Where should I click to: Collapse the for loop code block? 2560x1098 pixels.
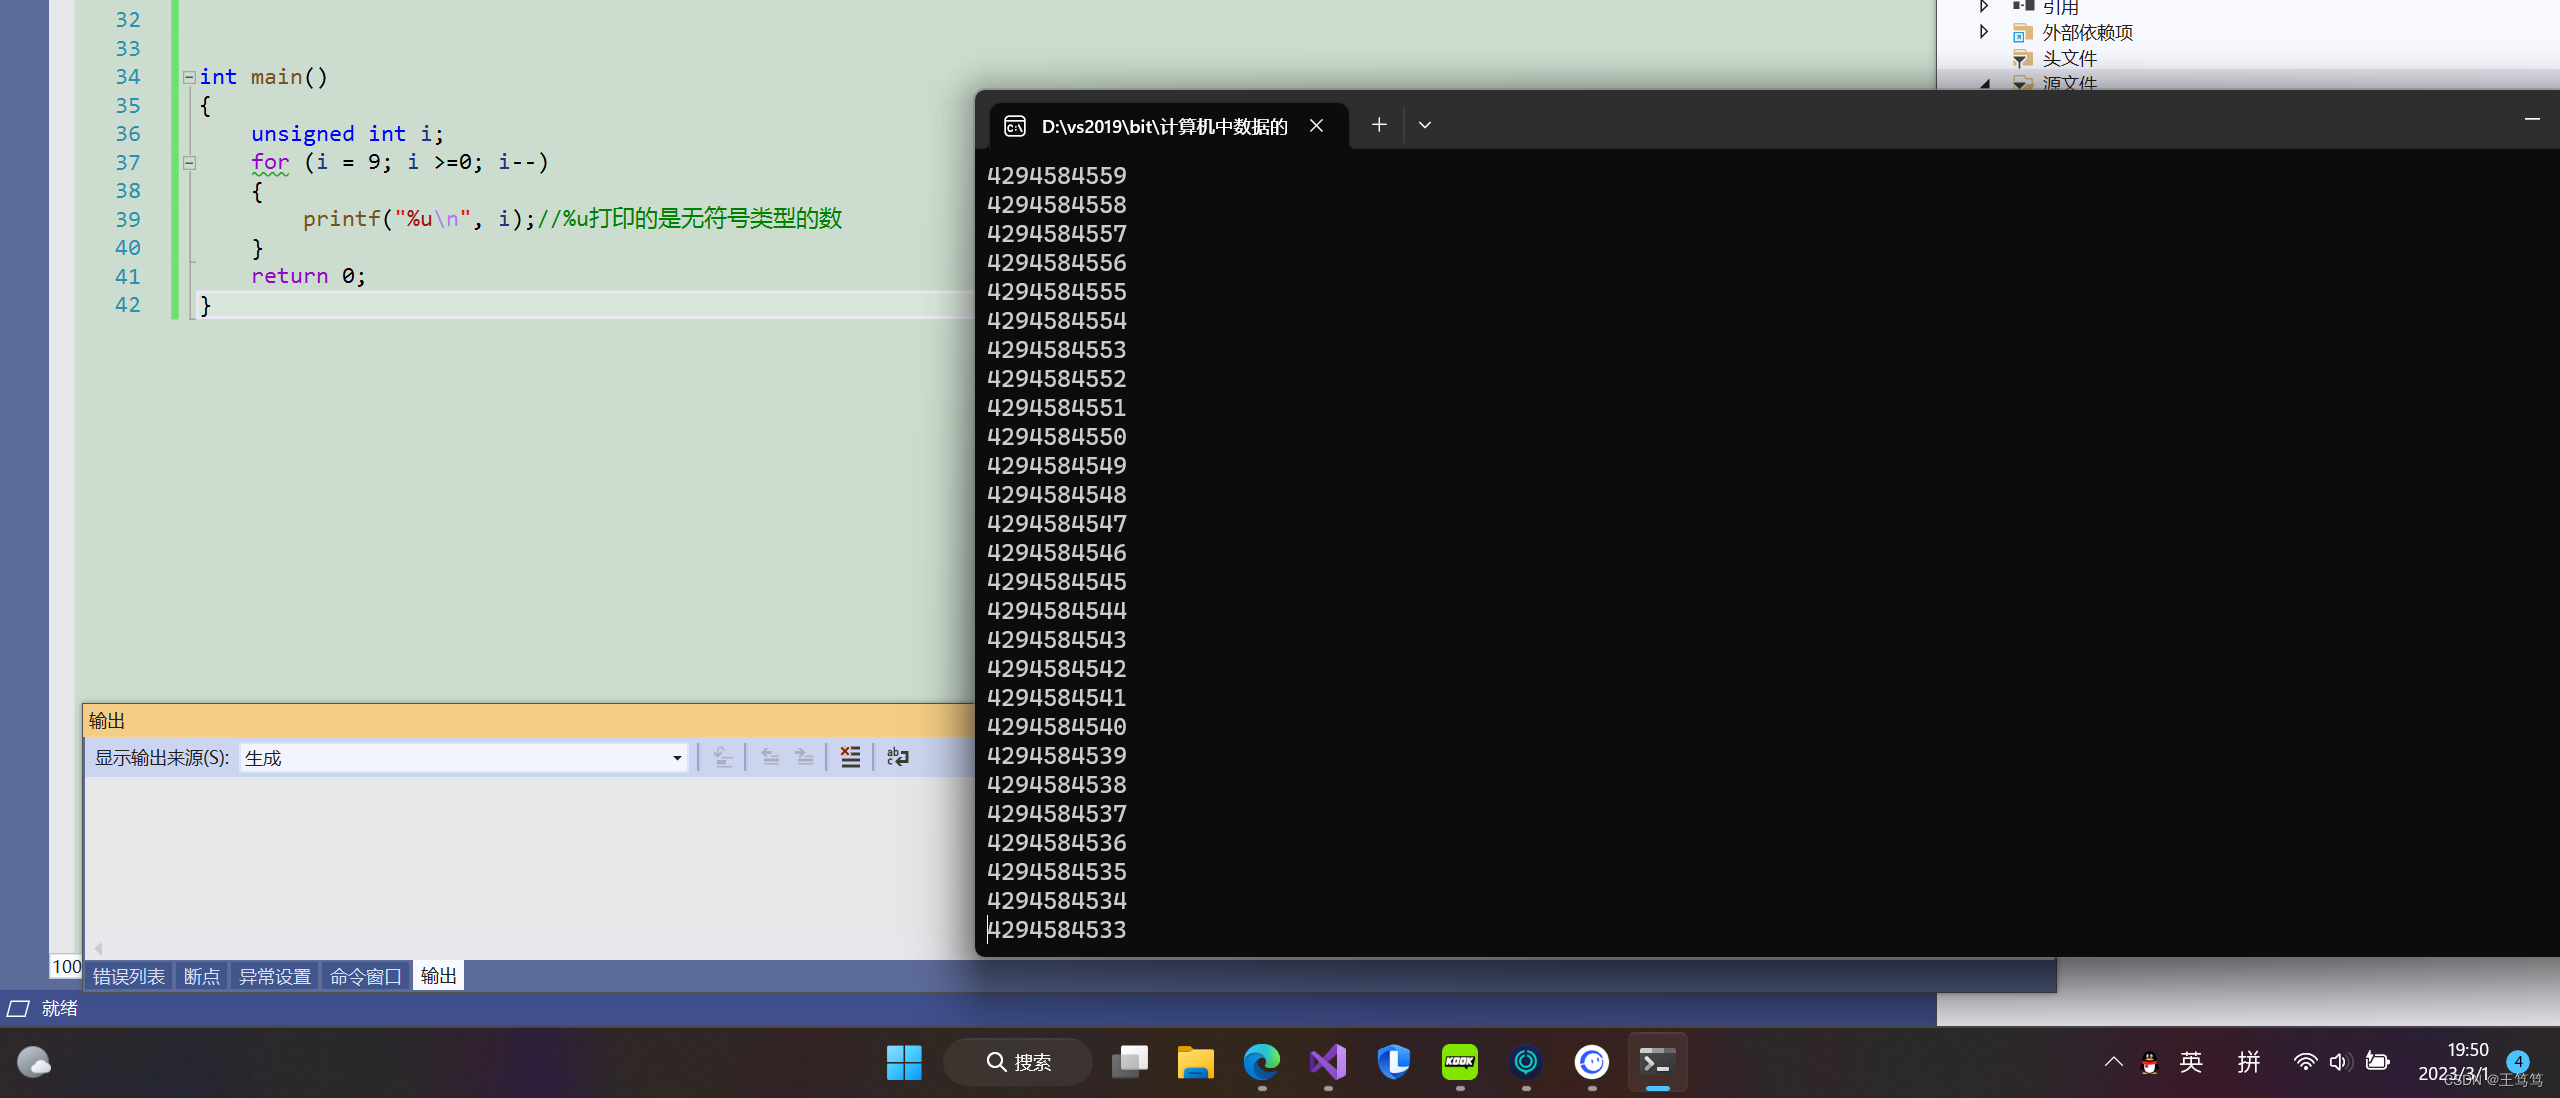(x=189, y=162)
